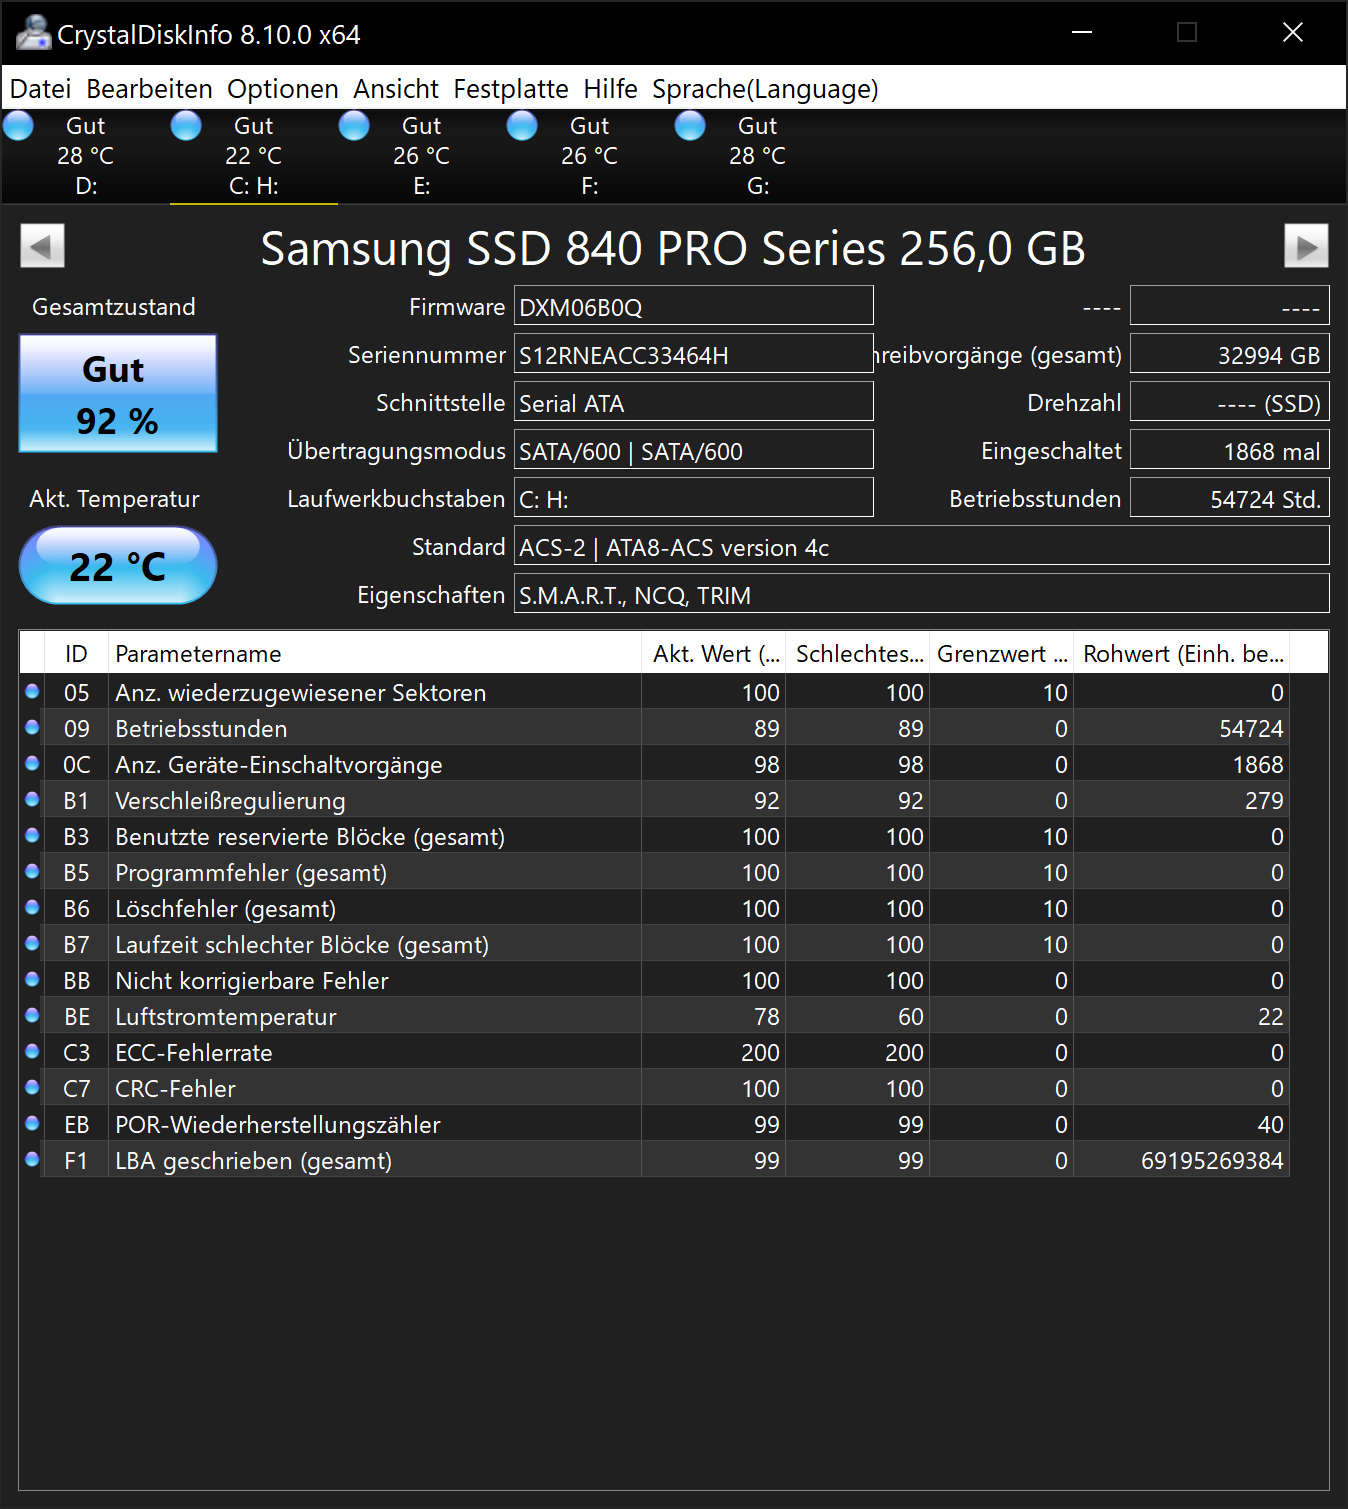The height and width of the screenshot is (1509, 1348).
Task: Click the status dot for attribute B1
Action: coord(32,799)
